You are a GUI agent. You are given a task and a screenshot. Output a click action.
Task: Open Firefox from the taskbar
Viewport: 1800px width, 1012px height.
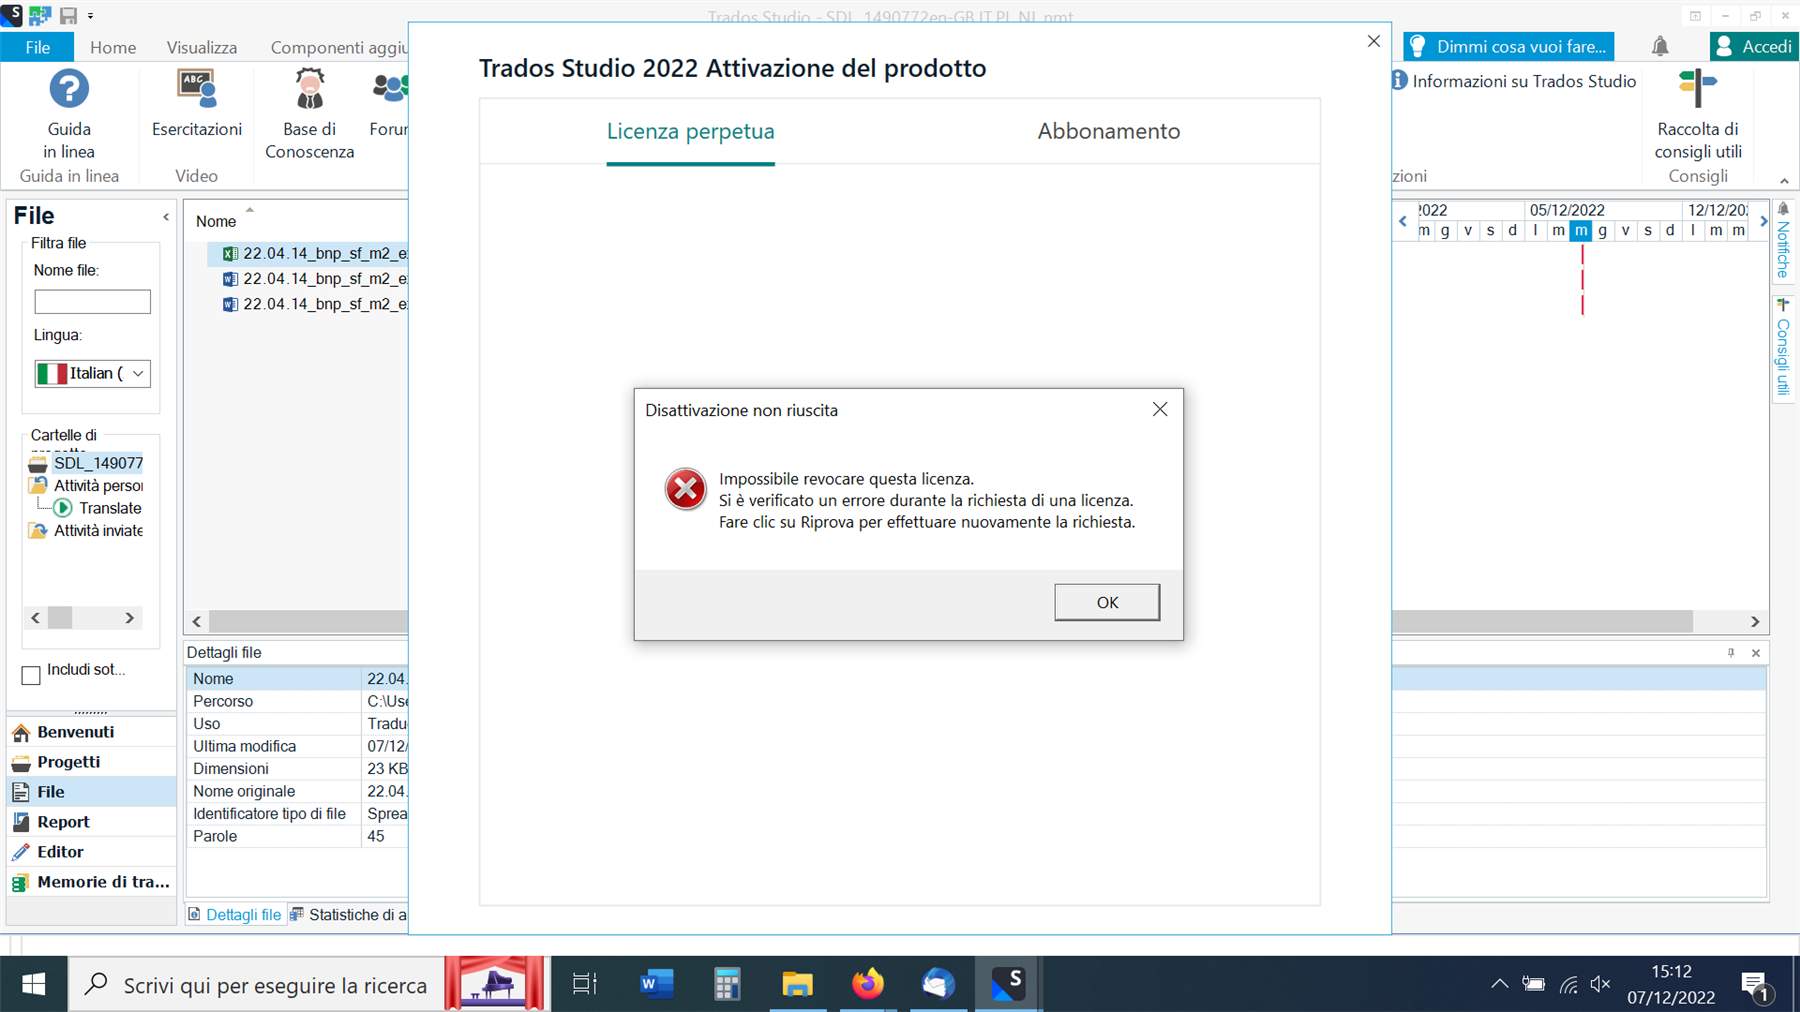[867, 984]
